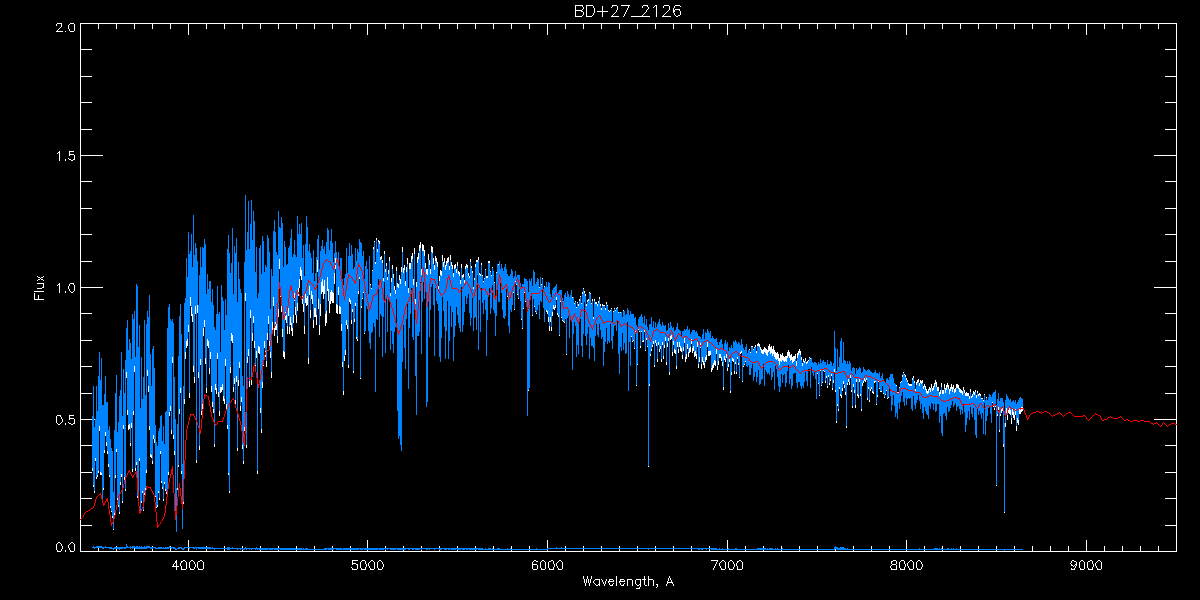Image resolution: width=1200 pixels, height=600 pixels.
Task: Select the 4000 wavelength tick label
Action: 188,565
